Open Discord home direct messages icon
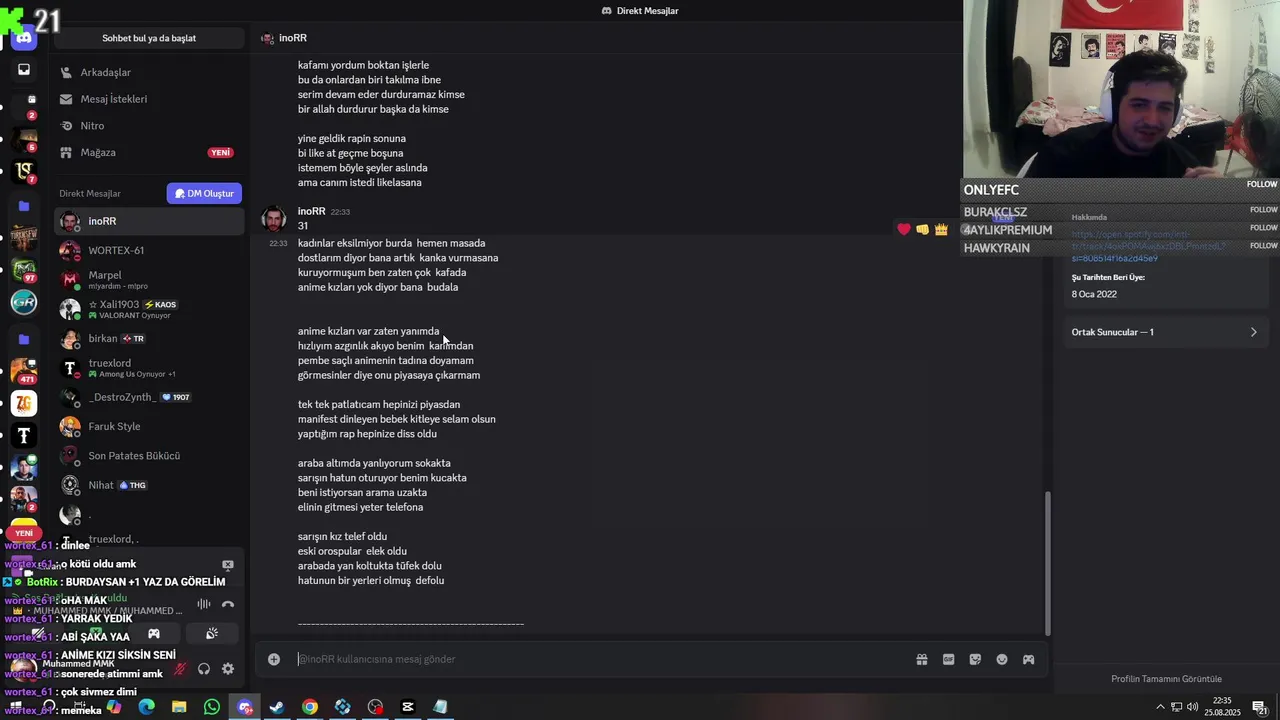Image resolution: width=1280 pixels, height=720 pixels. [x=24, y=38]
